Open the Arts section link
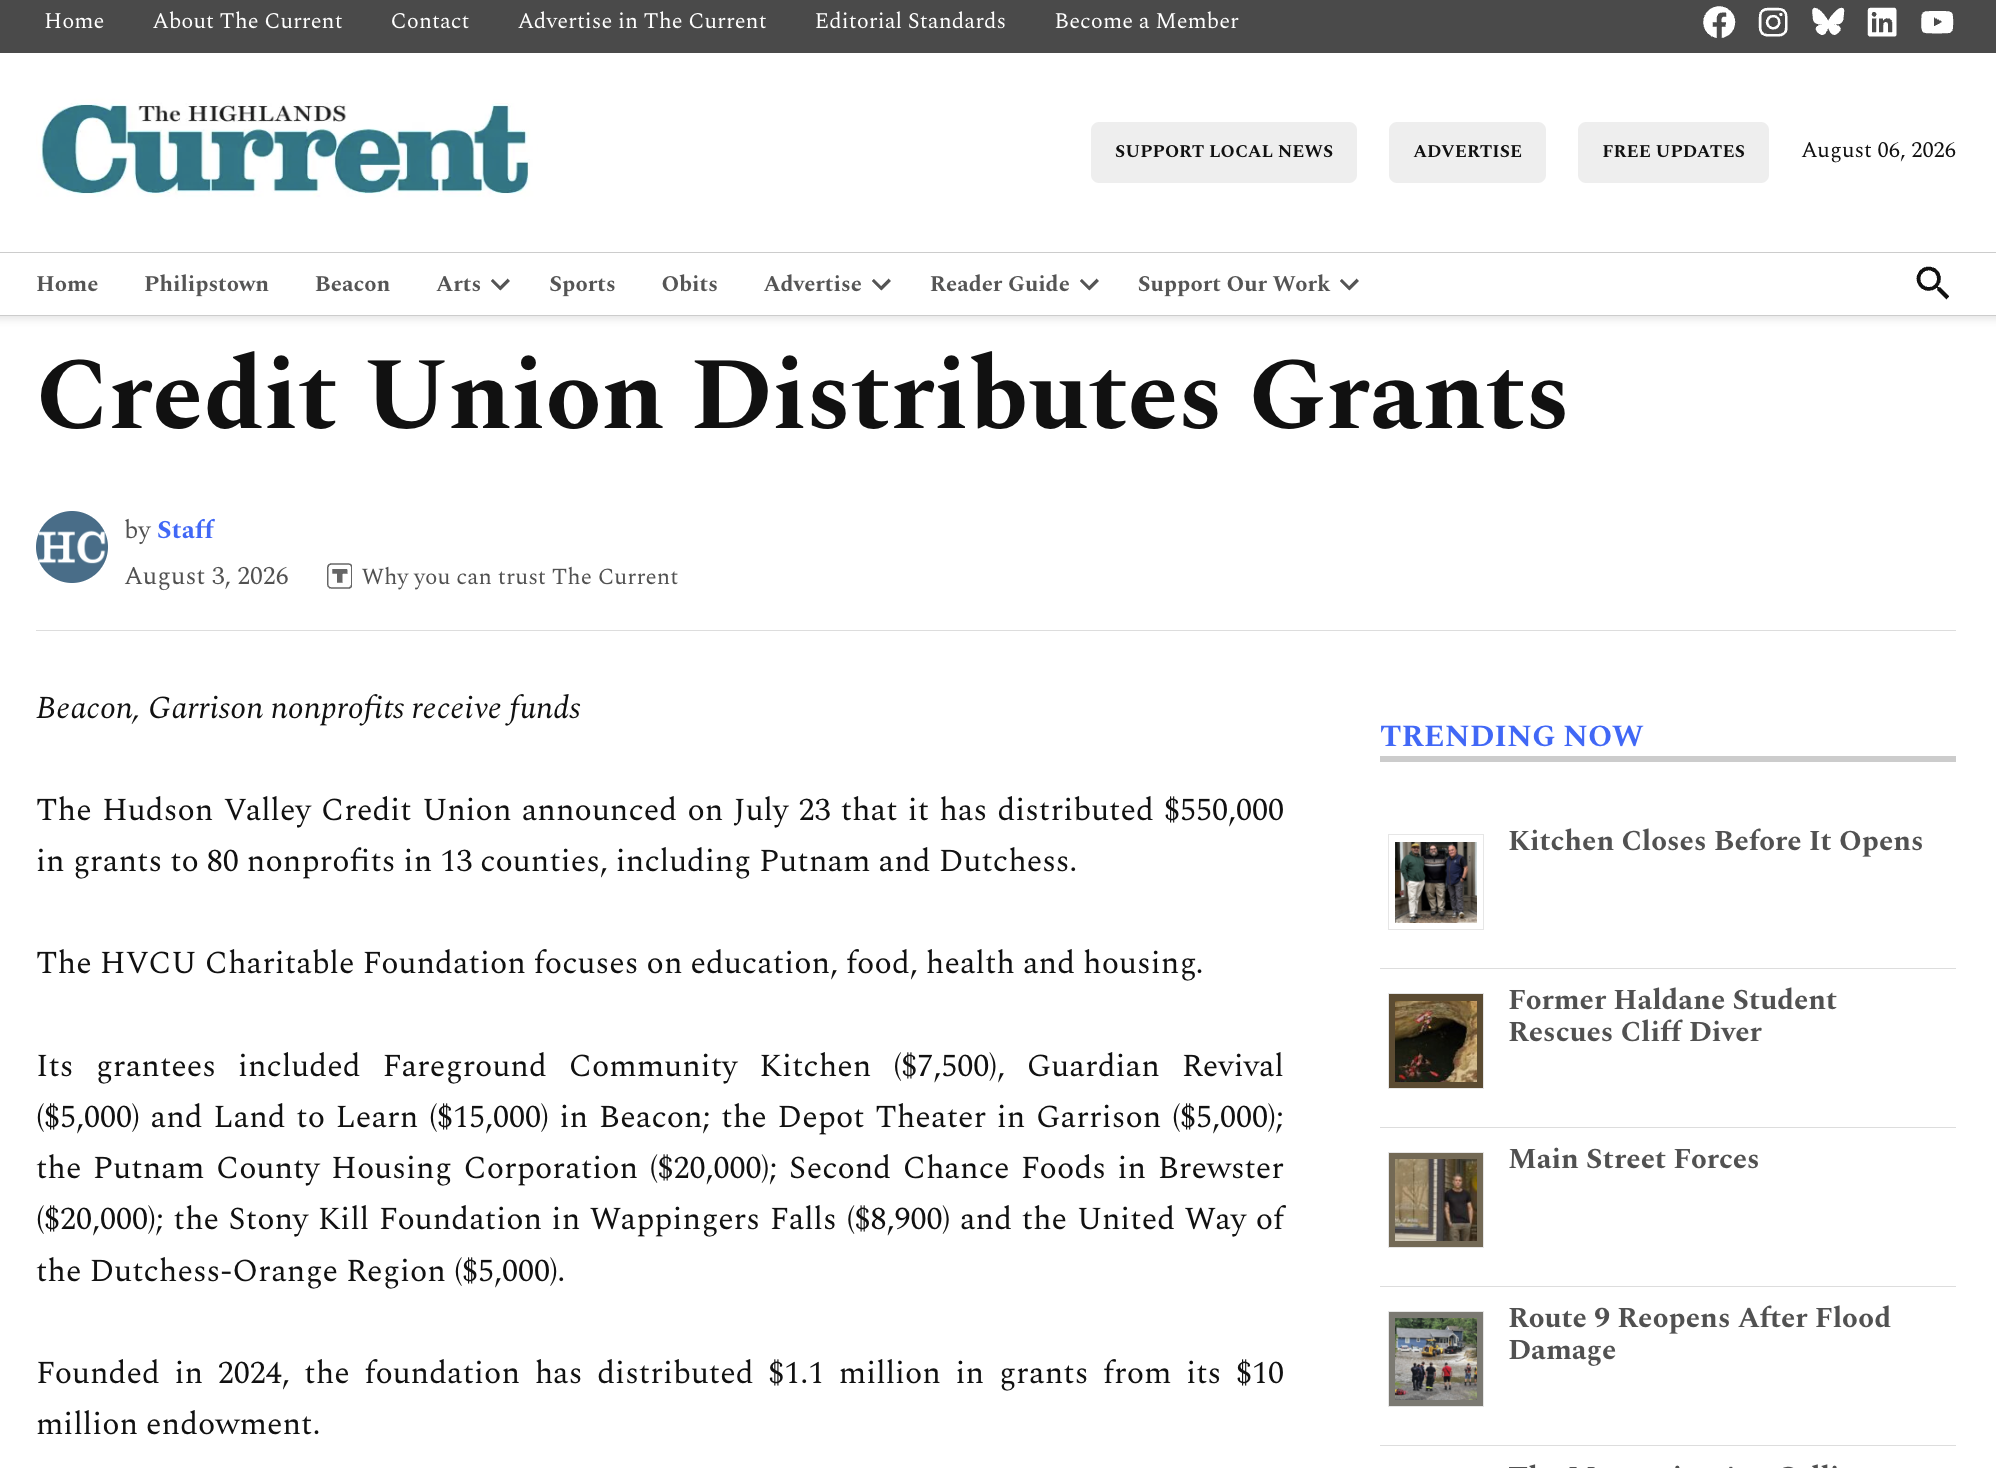 click(x=458, y=284)
